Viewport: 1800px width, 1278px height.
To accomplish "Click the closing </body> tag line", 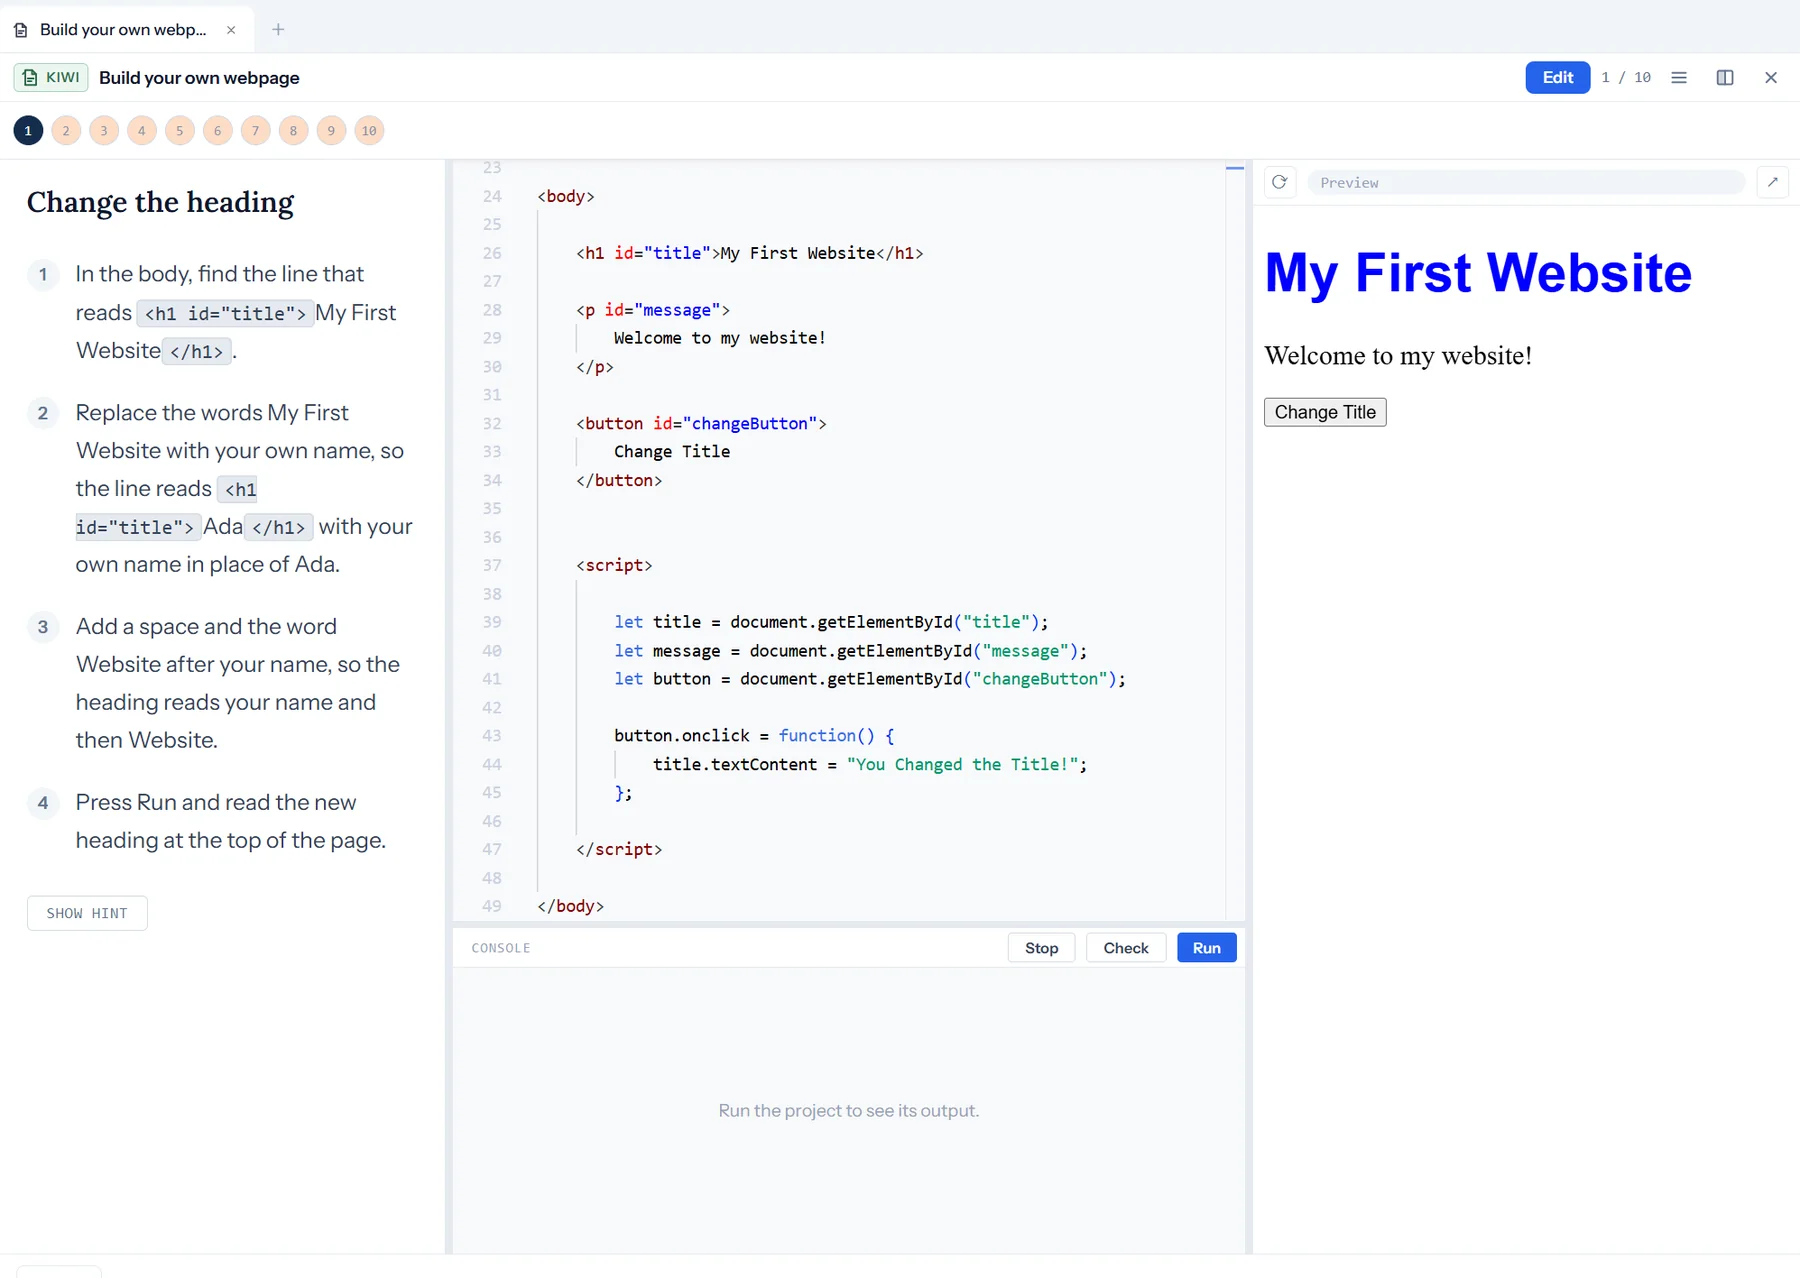I will pyautogui.click(x=570, y=906).
